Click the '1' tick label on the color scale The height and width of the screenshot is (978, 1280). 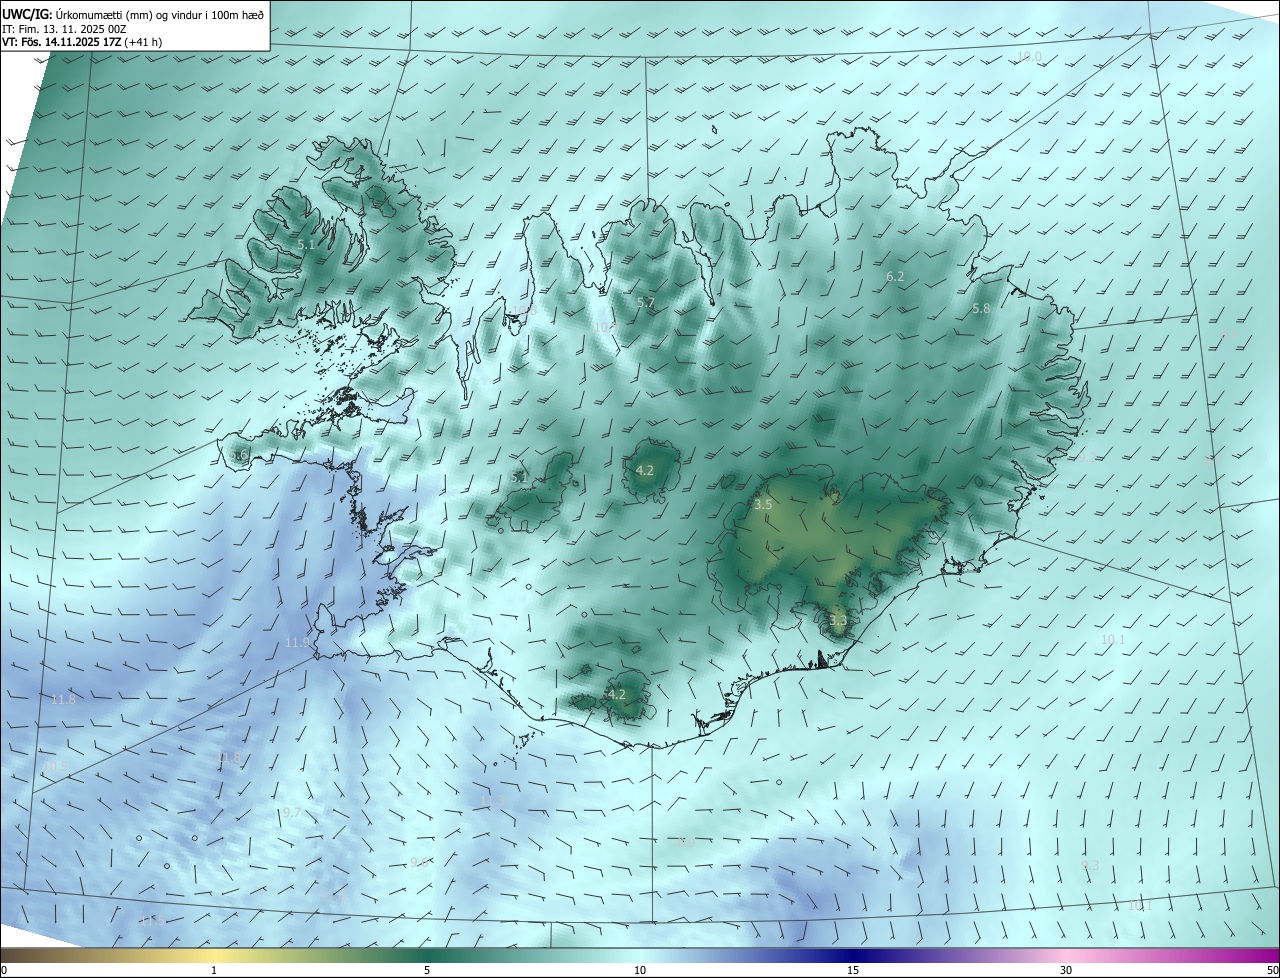214,970
